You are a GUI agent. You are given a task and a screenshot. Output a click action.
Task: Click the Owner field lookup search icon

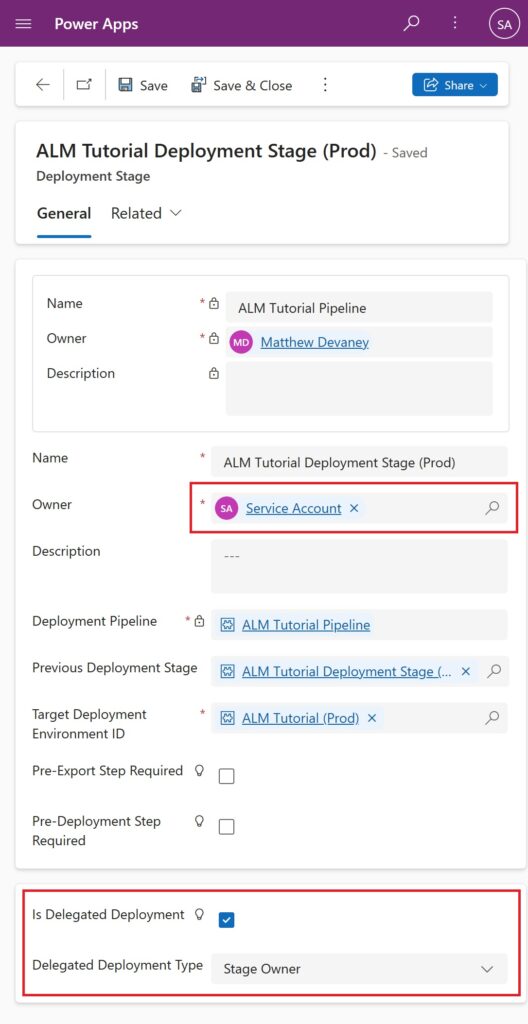click(x=492, y=508)
